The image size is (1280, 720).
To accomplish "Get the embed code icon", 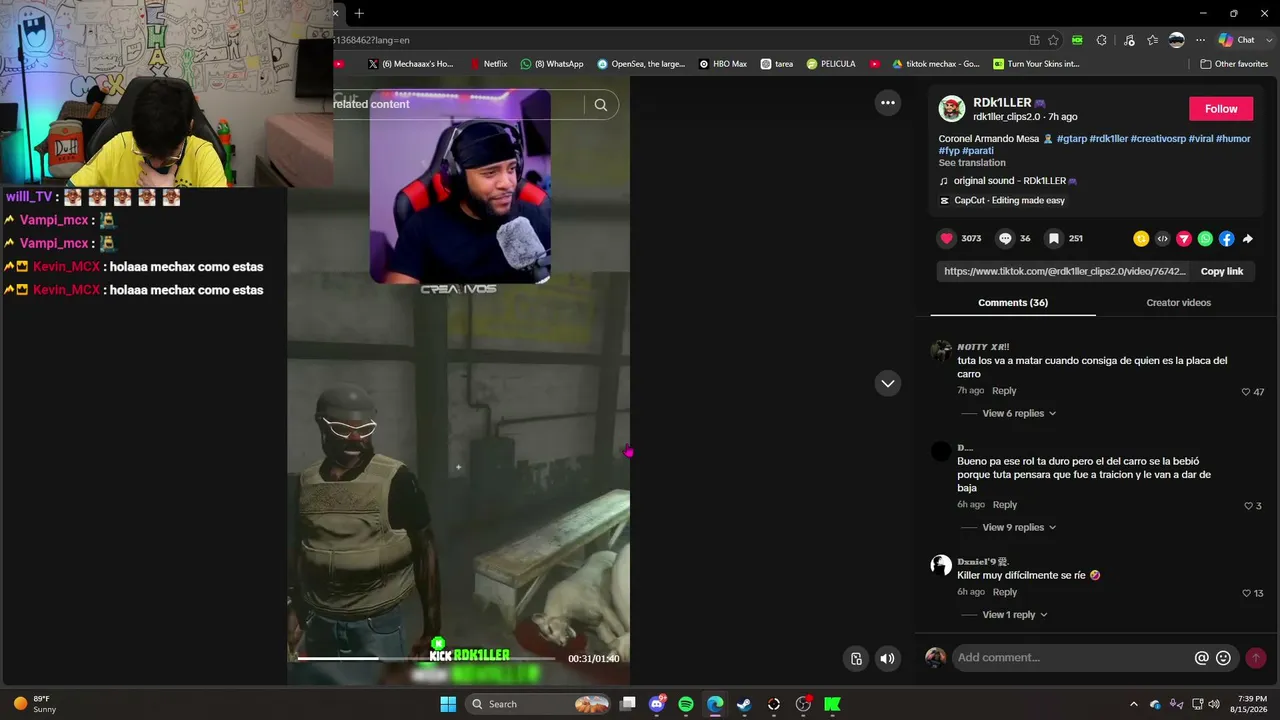I will pyautogui.click(x=1162, y=239).
